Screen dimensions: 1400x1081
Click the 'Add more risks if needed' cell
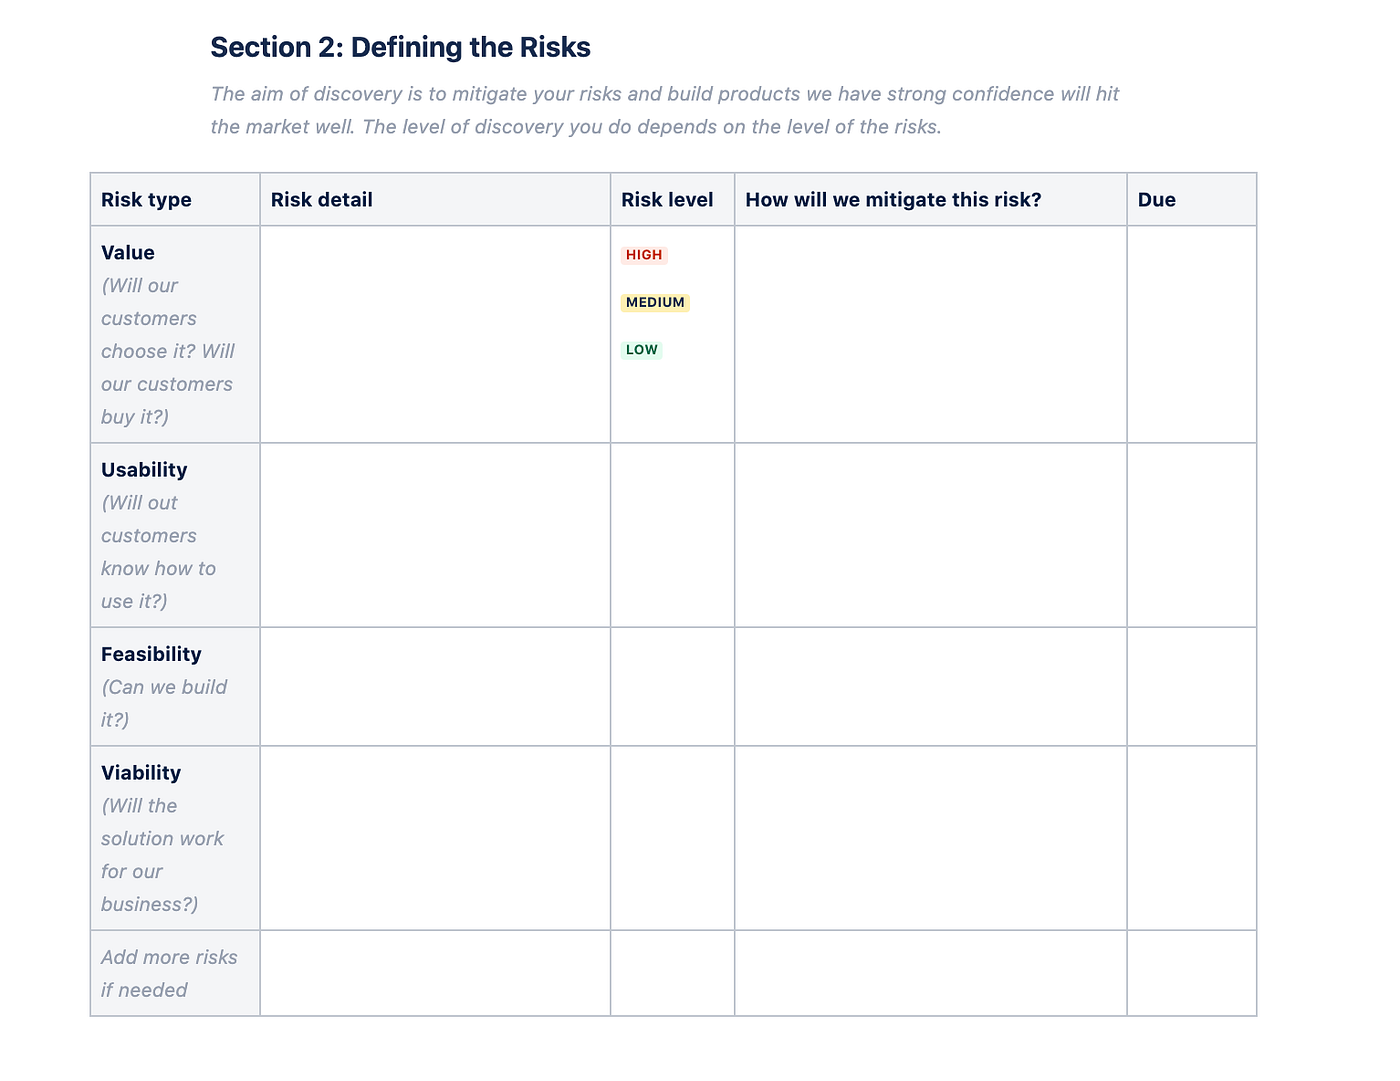[x=175, y=973]
